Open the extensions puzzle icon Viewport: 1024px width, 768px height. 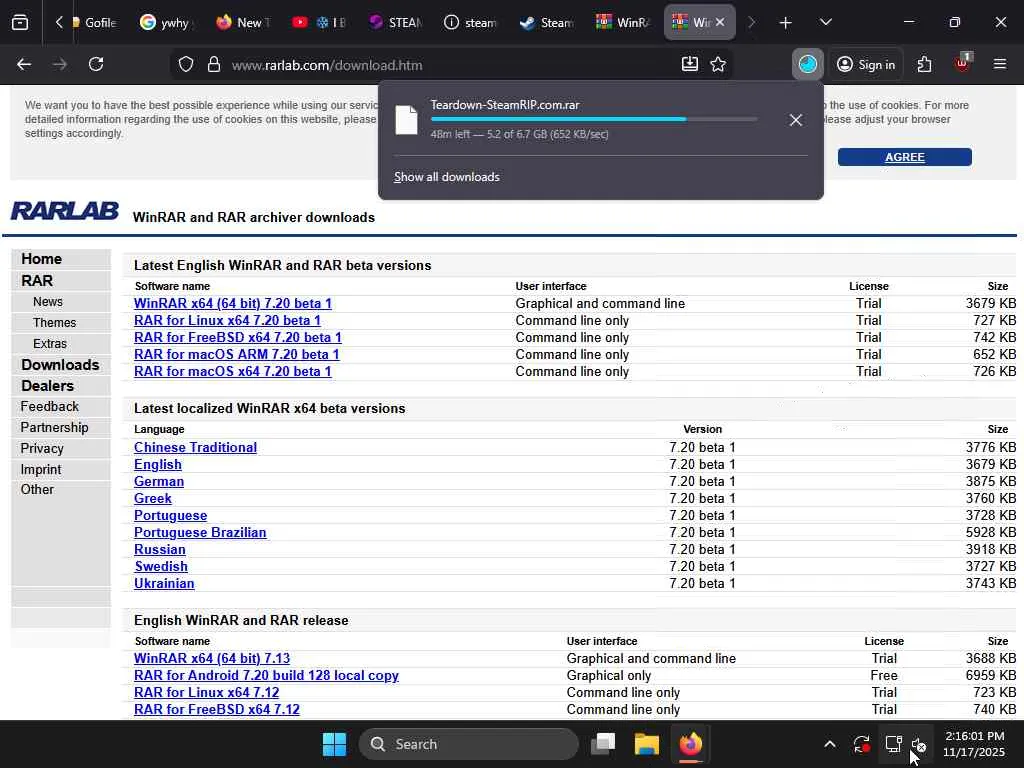point(924,64)
